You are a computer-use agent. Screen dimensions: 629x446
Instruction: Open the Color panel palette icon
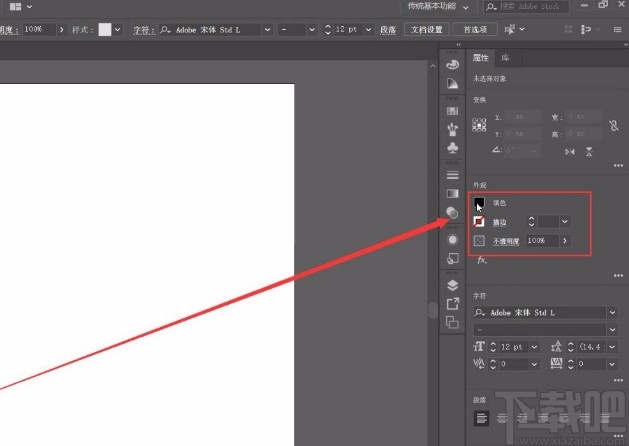coord(452,64)
